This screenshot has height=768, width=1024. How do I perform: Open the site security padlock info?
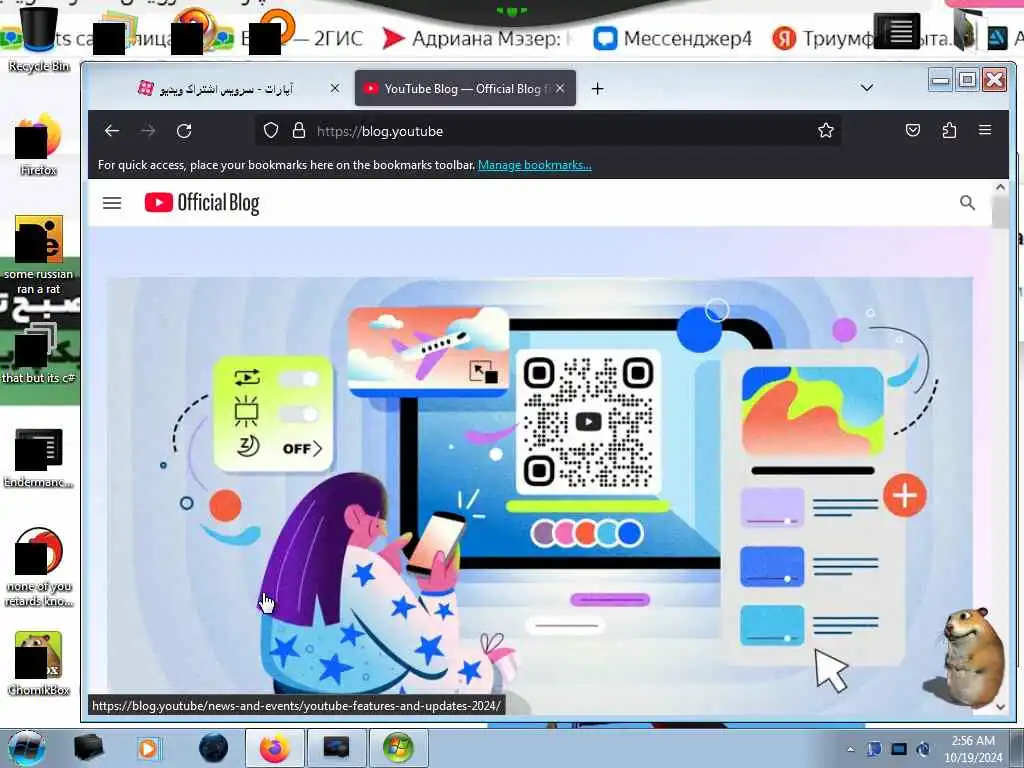pos(298,131)
